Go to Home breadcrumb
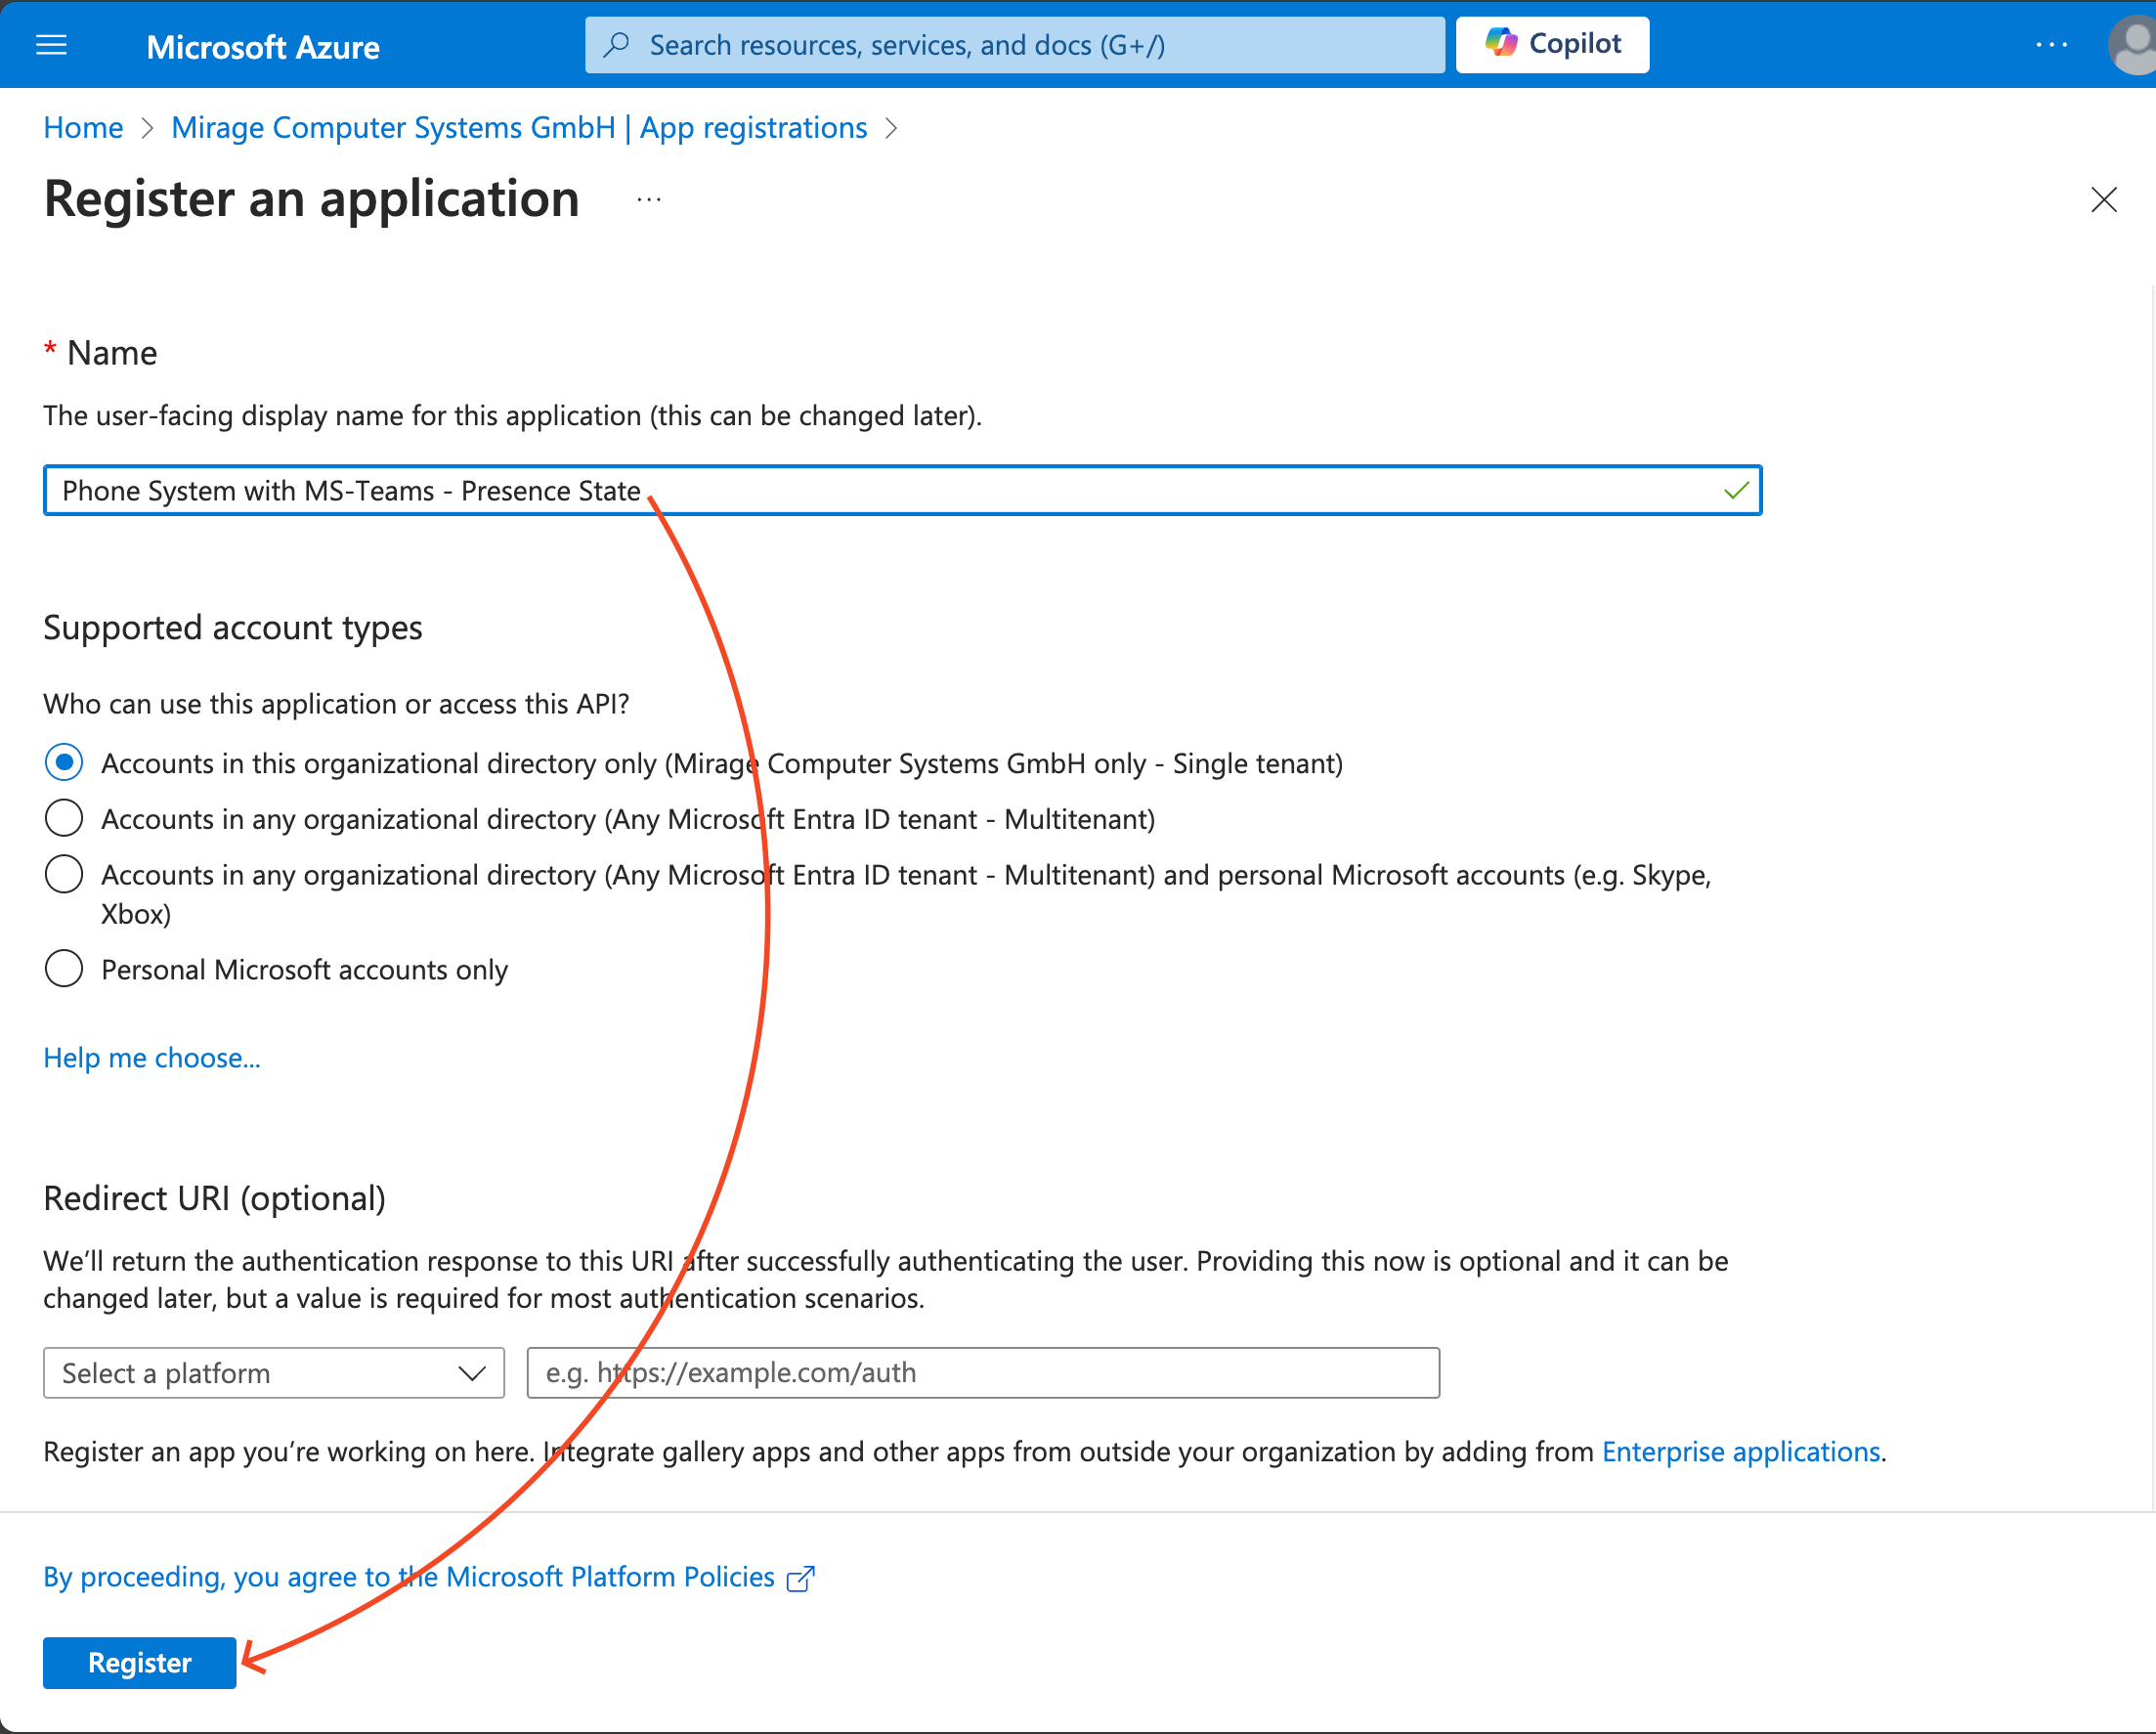This screenshot has height=1734, width=2156. coord(83,127)
